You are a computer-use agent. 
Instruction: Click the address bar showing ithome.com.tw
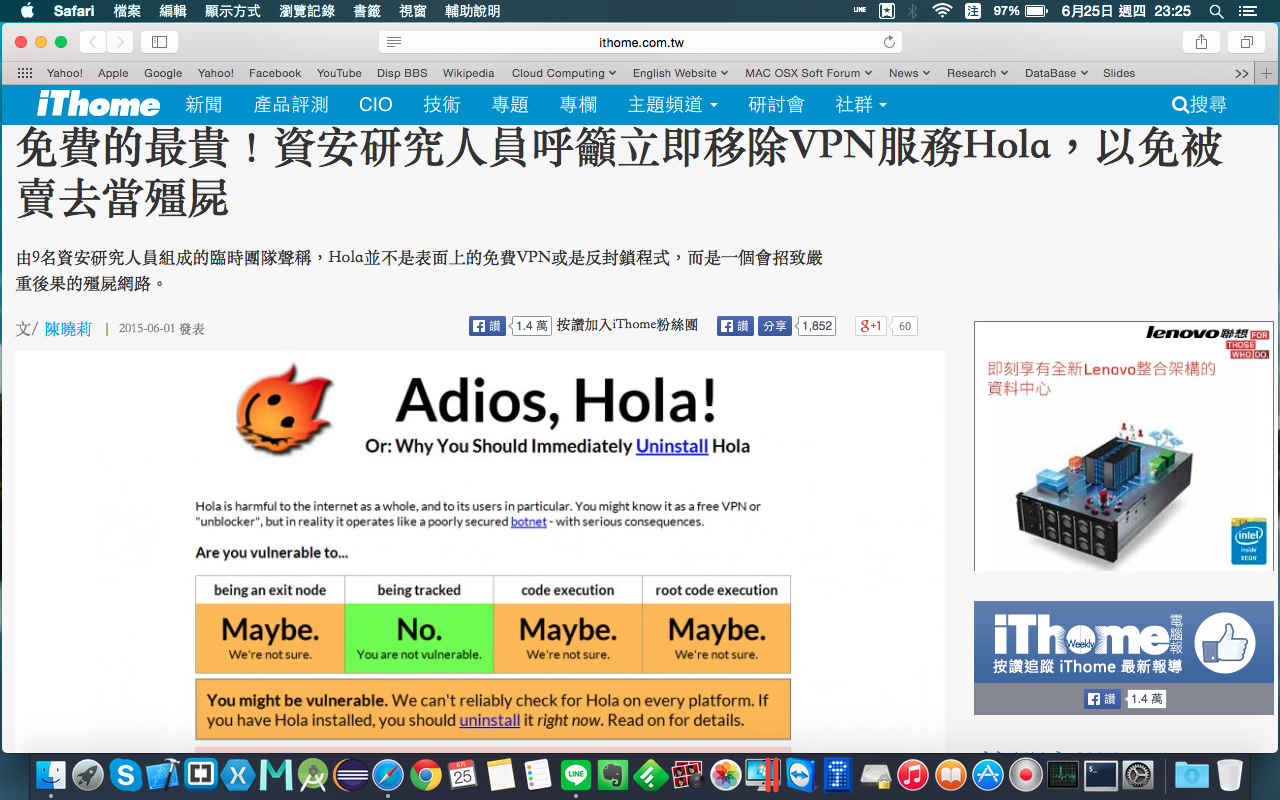(x=641, y=42)
